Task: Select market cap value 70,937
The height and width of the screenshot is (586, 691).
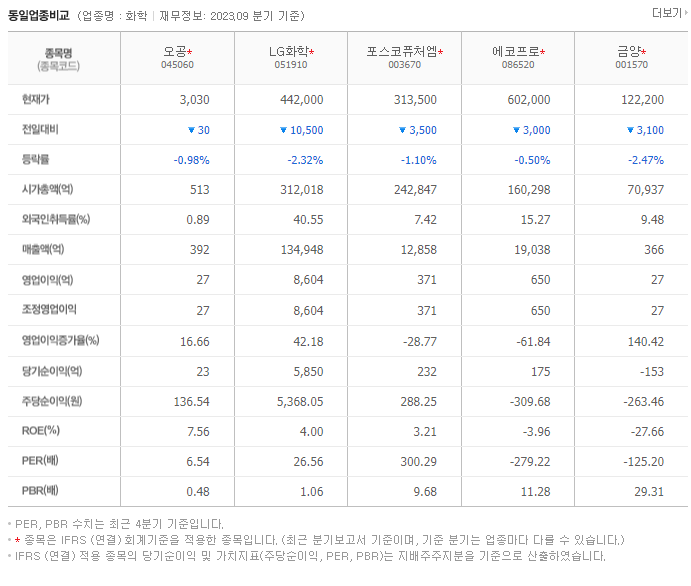Action: tap(646, 189)
